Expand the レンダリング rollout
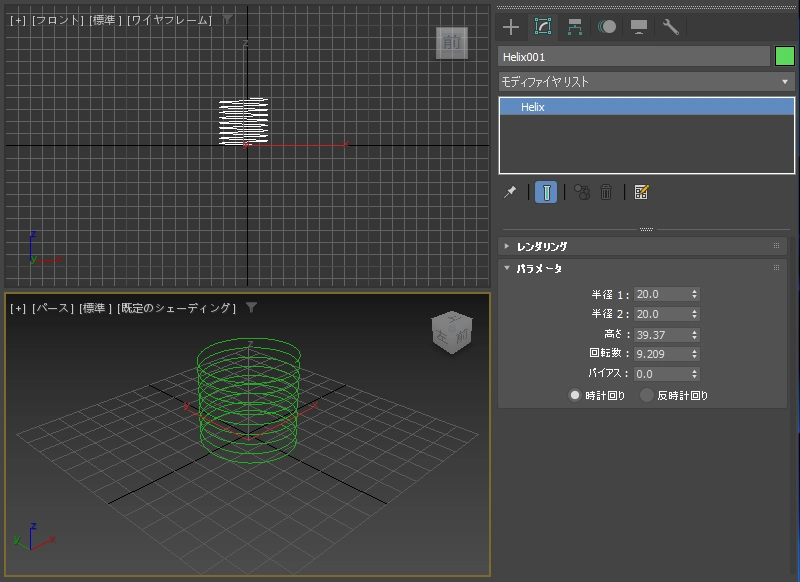This screenshot has width=800, height=582. pyautogui.click(x=642, y=246)
